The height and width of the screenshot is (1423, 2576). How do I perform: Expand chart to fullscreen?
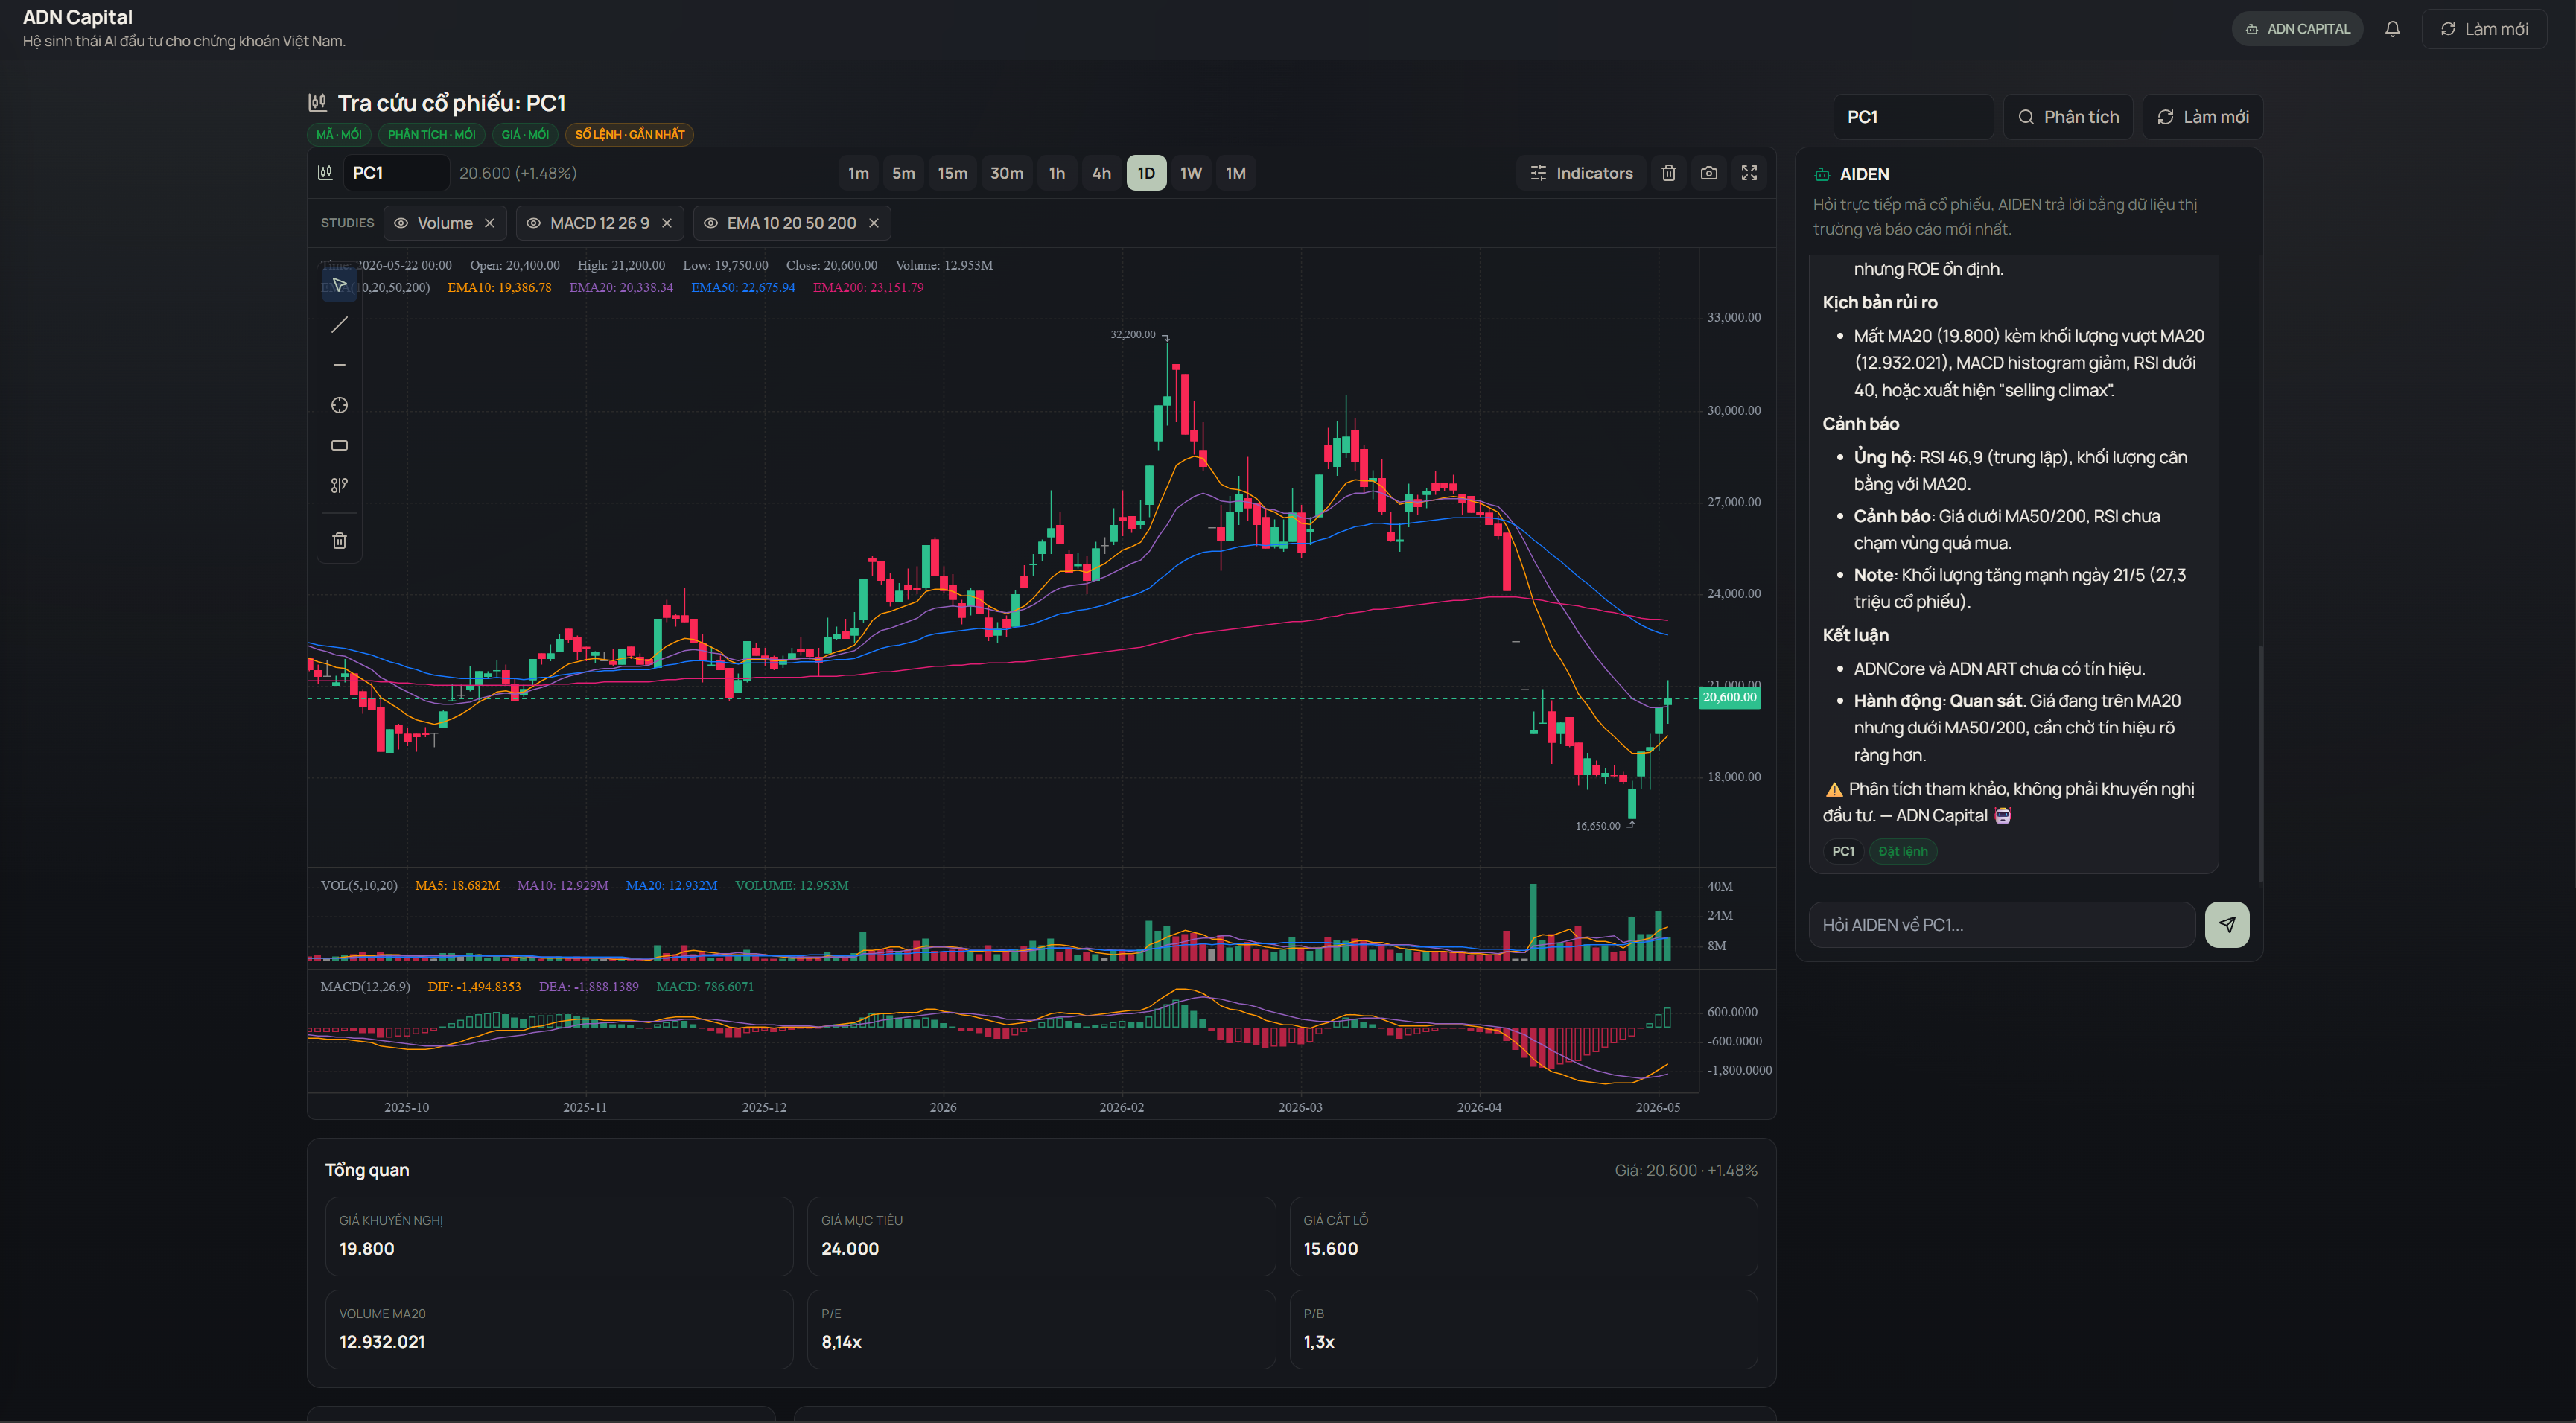pos(1749,173)
